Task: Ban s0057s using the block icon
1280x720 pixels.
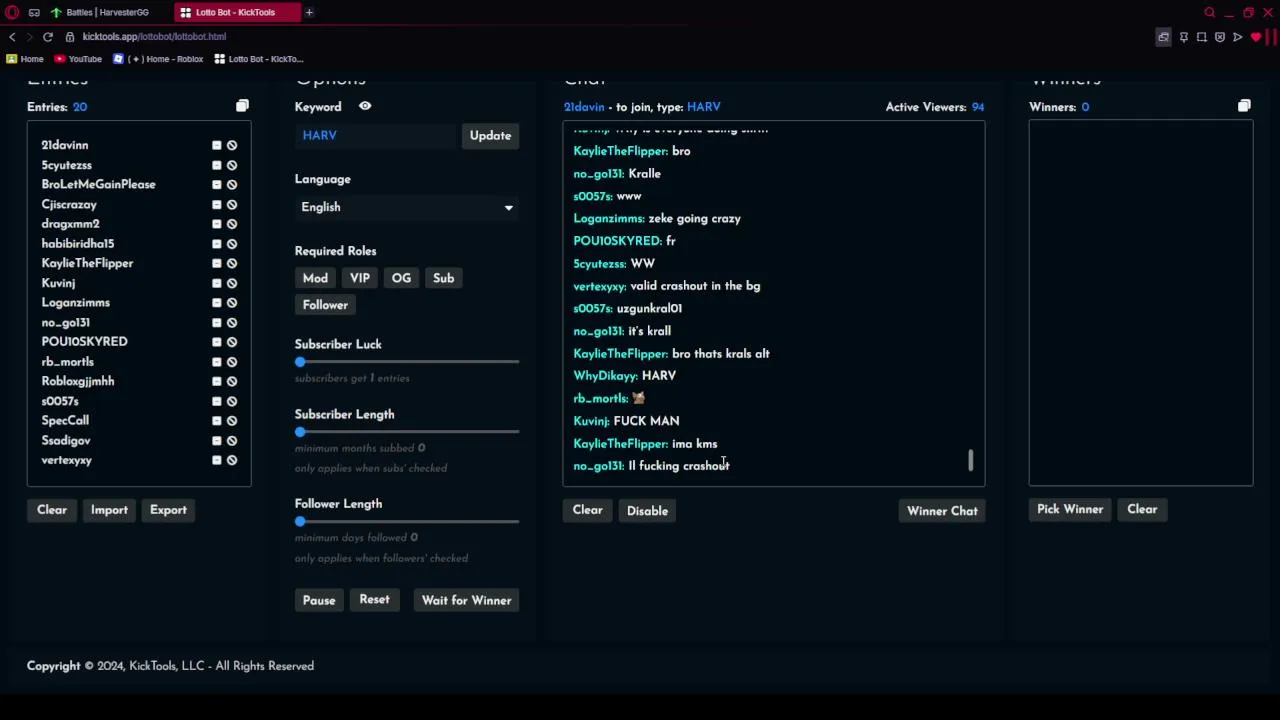Action: (x=232, y=401)
